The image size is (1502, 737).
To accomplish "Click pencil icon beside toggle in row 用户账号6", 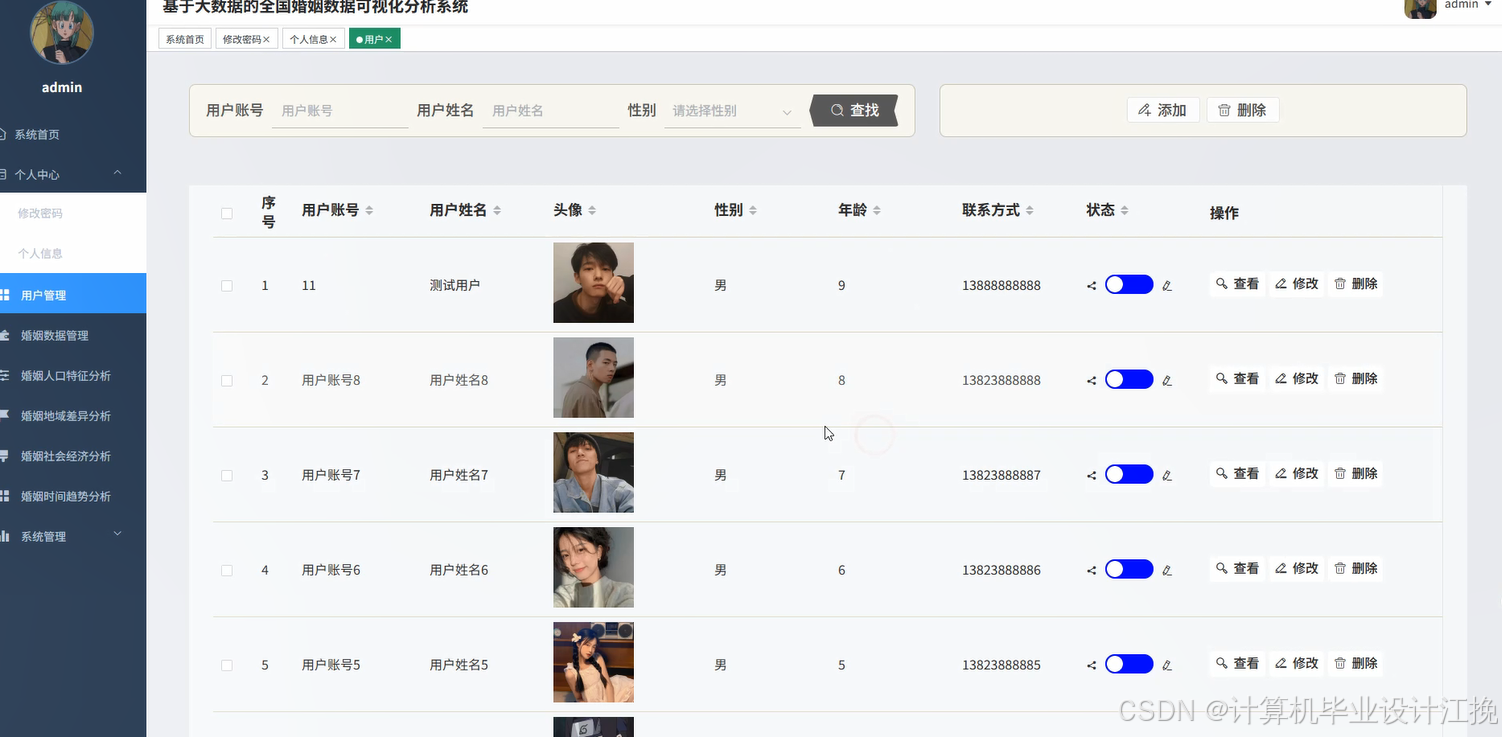I will (x=1167, y=571).
